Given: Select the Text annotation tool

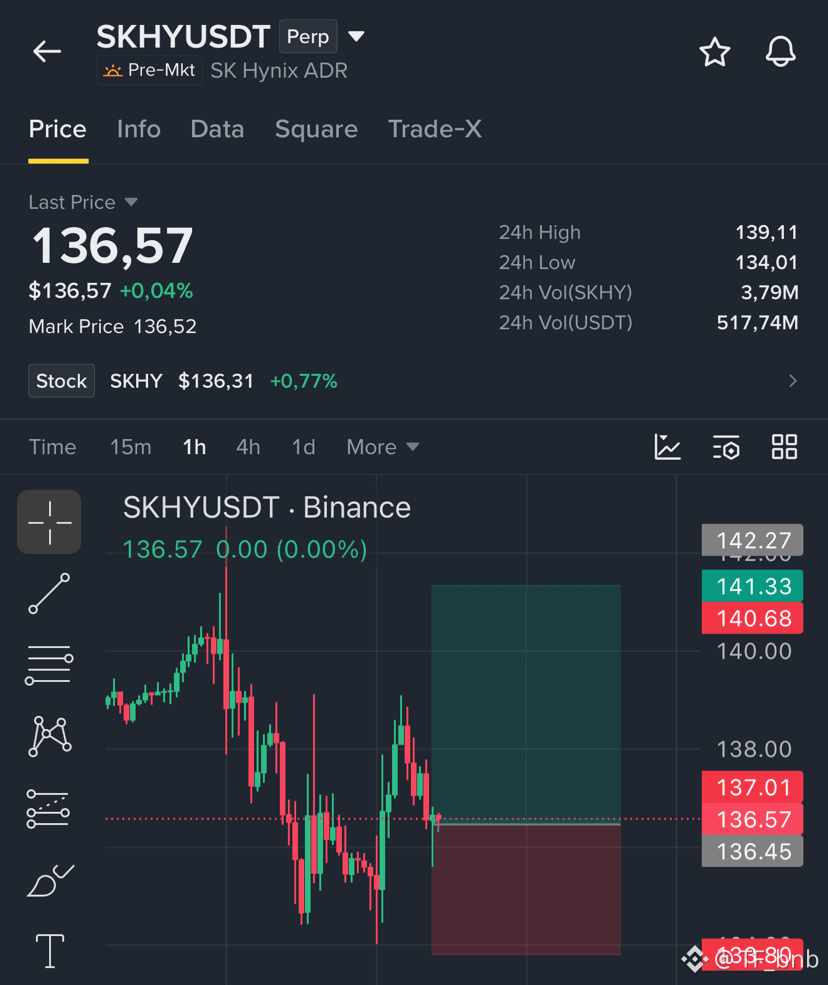Looking at the screenshot, I should (50, 951).
